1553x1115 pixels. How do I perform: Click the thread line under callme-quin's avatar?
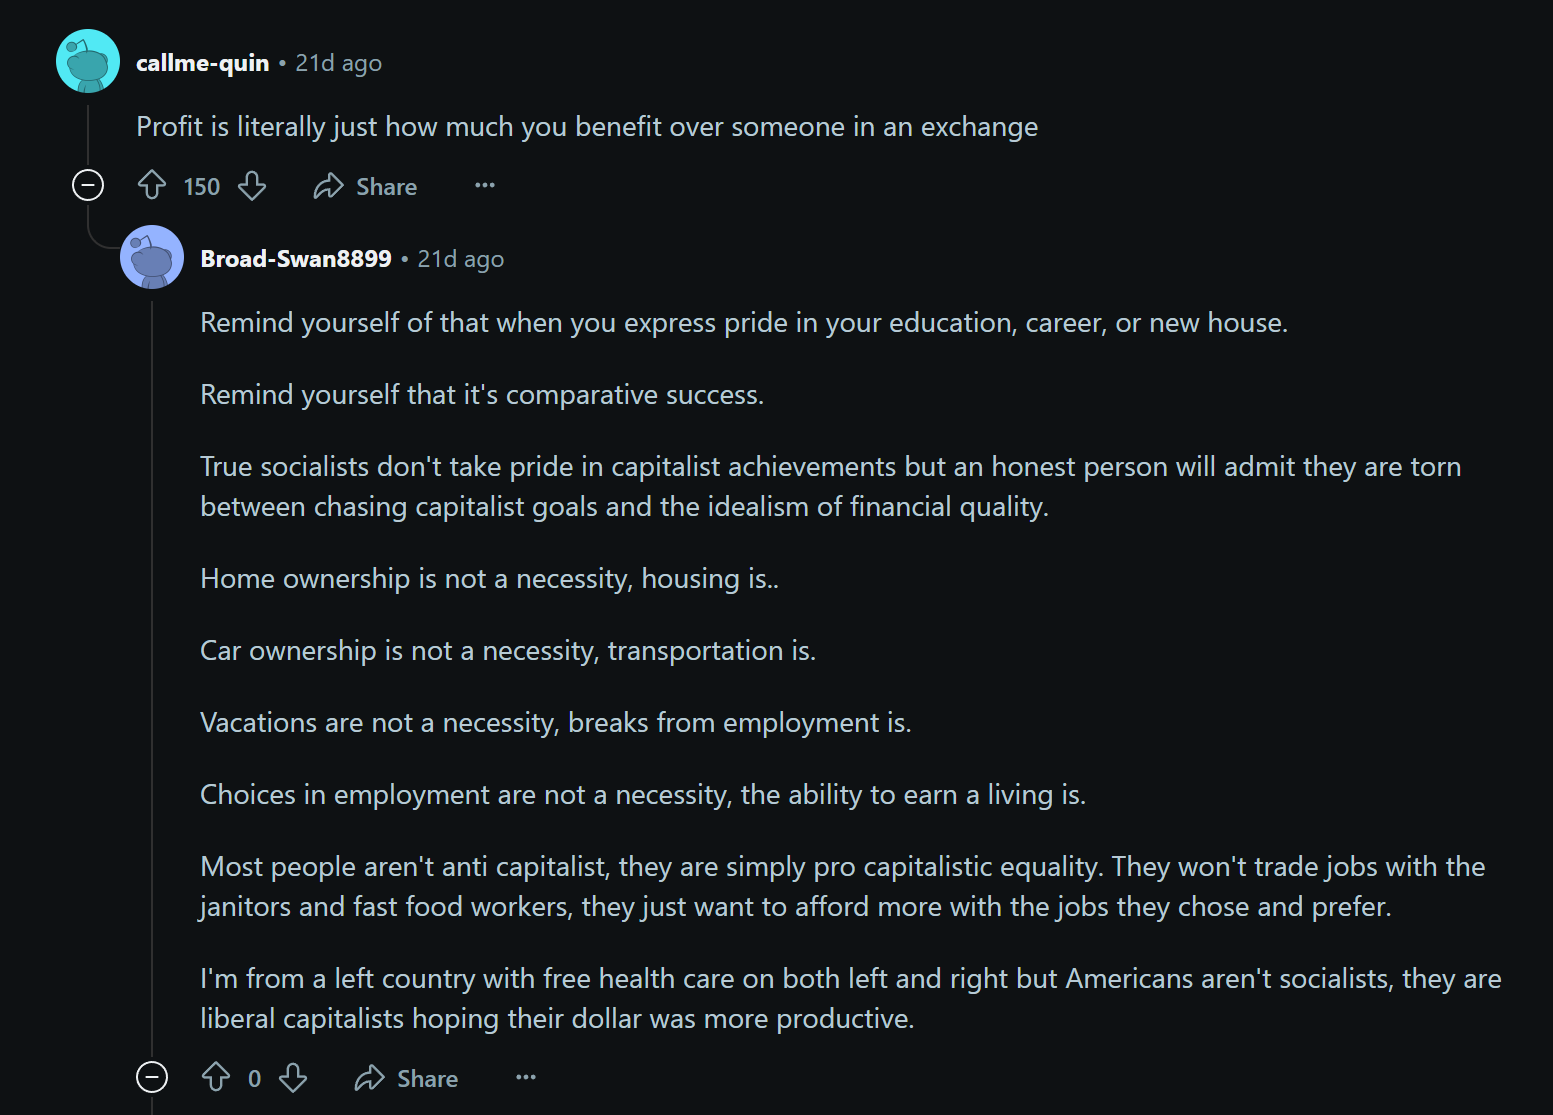click(x=88, y=135)
